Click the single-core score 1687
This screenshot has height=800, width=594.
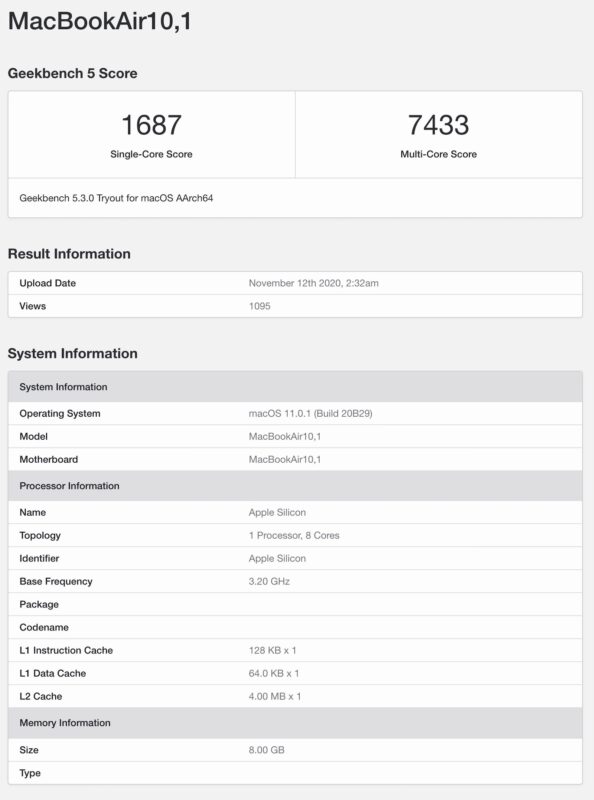152,125
